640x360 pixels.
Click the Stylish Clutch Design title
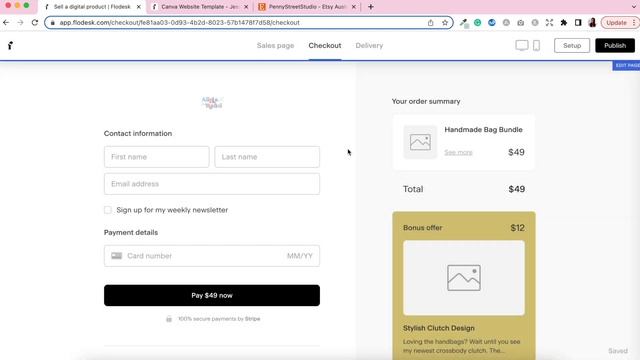(439, 328)
